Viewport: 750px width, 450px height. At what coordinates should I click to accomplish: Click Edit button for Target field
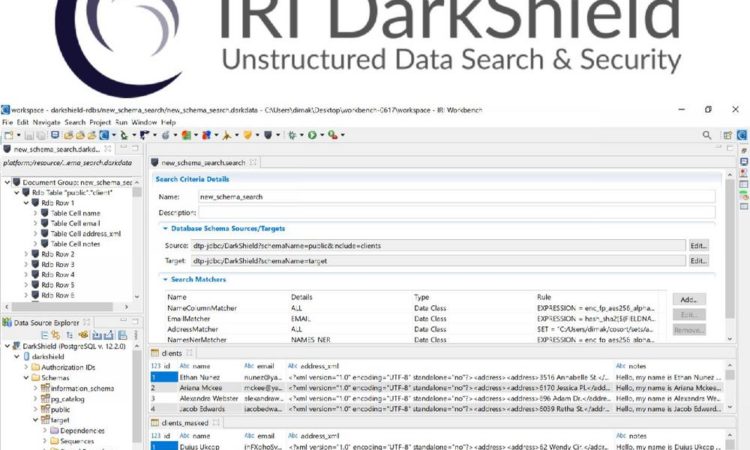point(698,261)
